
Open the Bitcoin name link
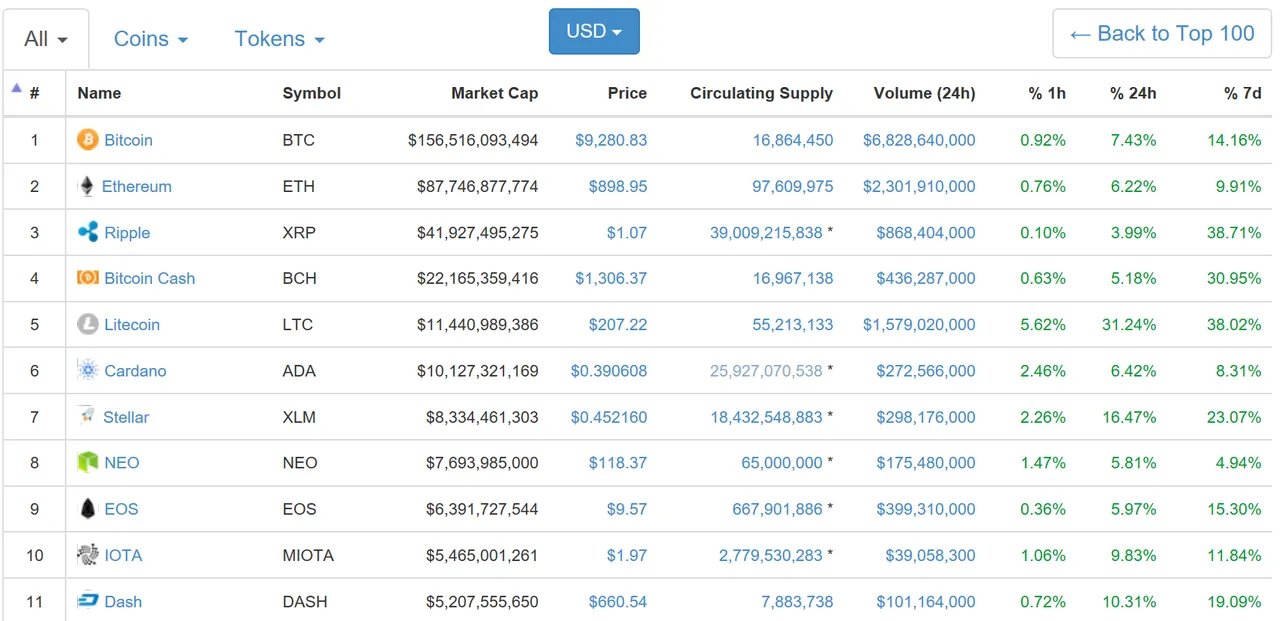point(129,140)
